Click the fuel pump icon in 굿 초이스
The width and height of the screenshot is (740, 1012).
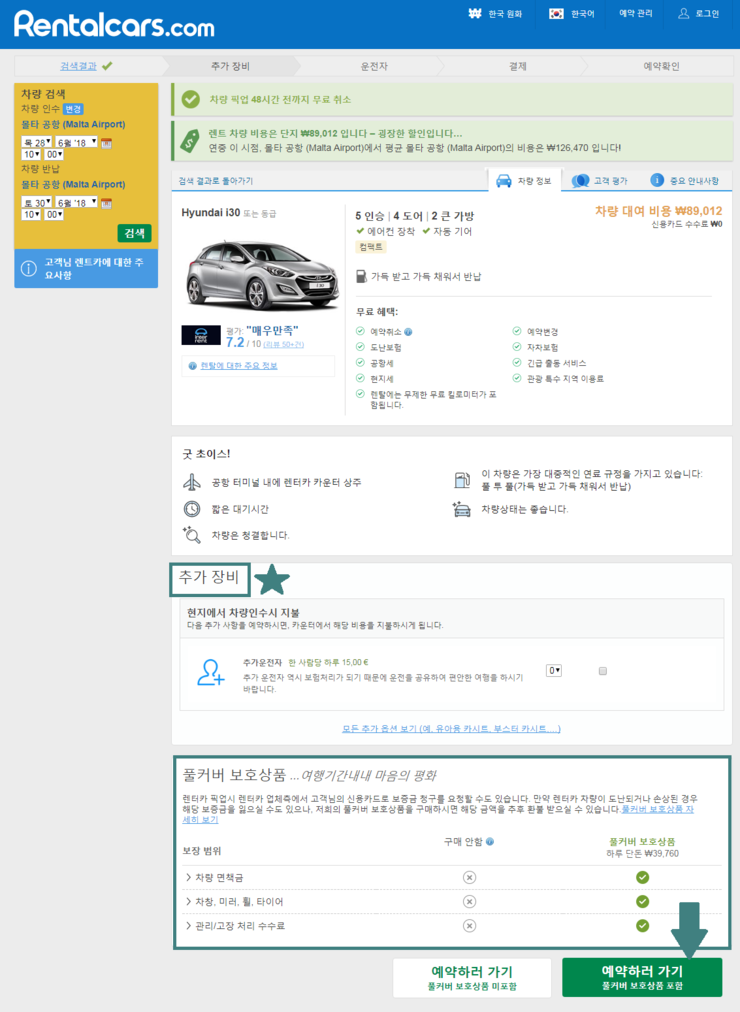(462, 480)
